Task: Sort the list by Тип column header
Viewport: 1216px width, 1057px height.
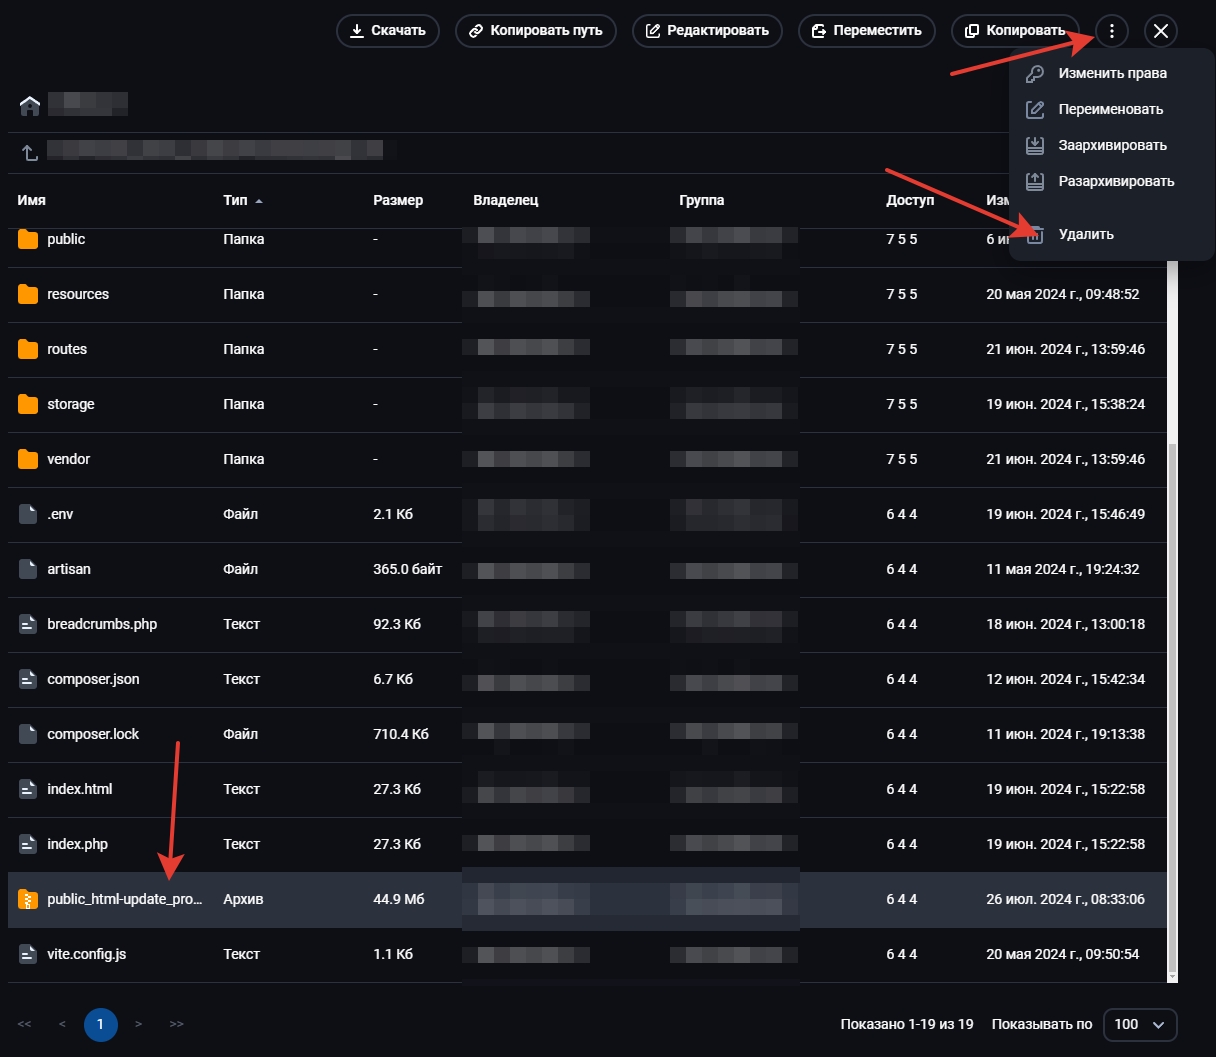Action: point(236,200)
